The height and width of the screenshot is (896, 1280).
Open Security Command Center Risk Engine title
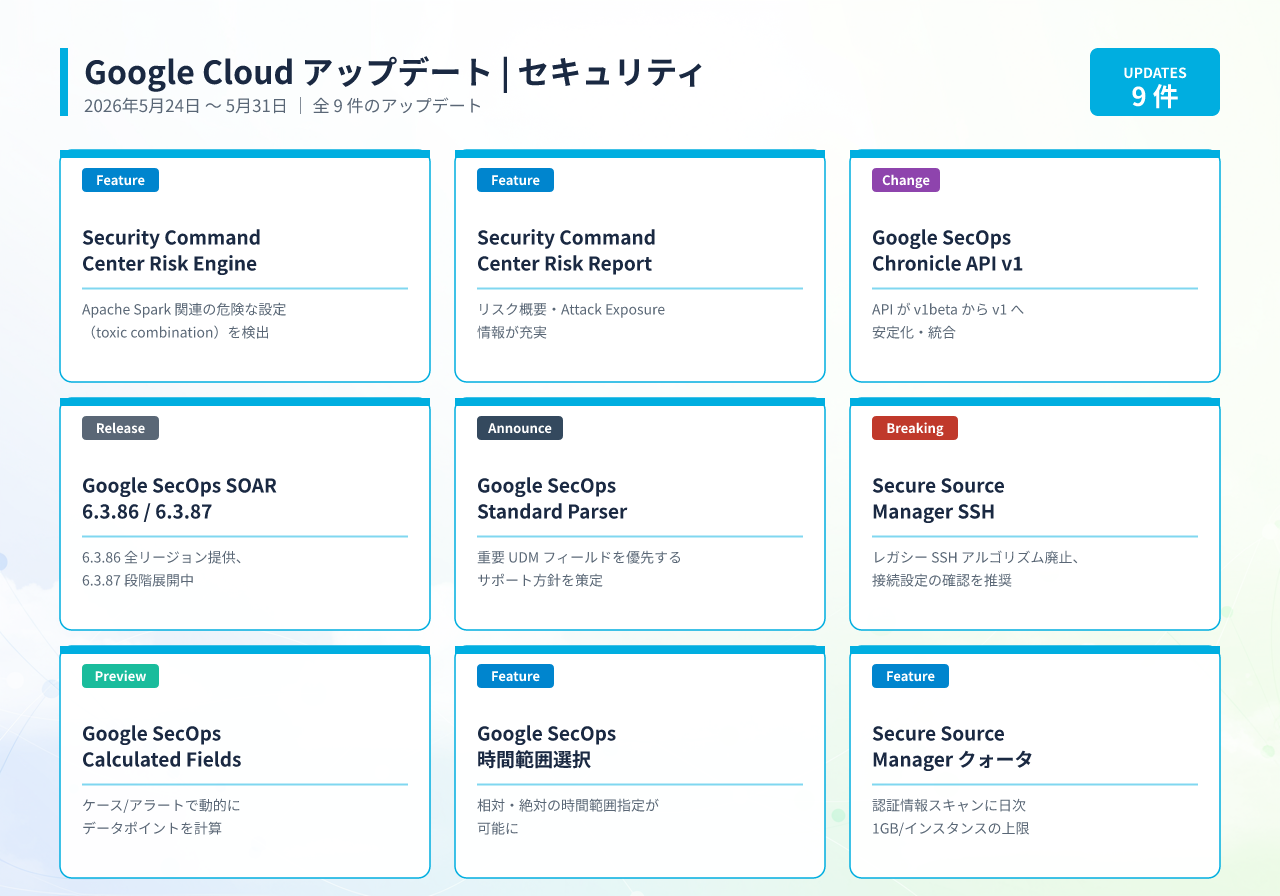pos(171,250)
